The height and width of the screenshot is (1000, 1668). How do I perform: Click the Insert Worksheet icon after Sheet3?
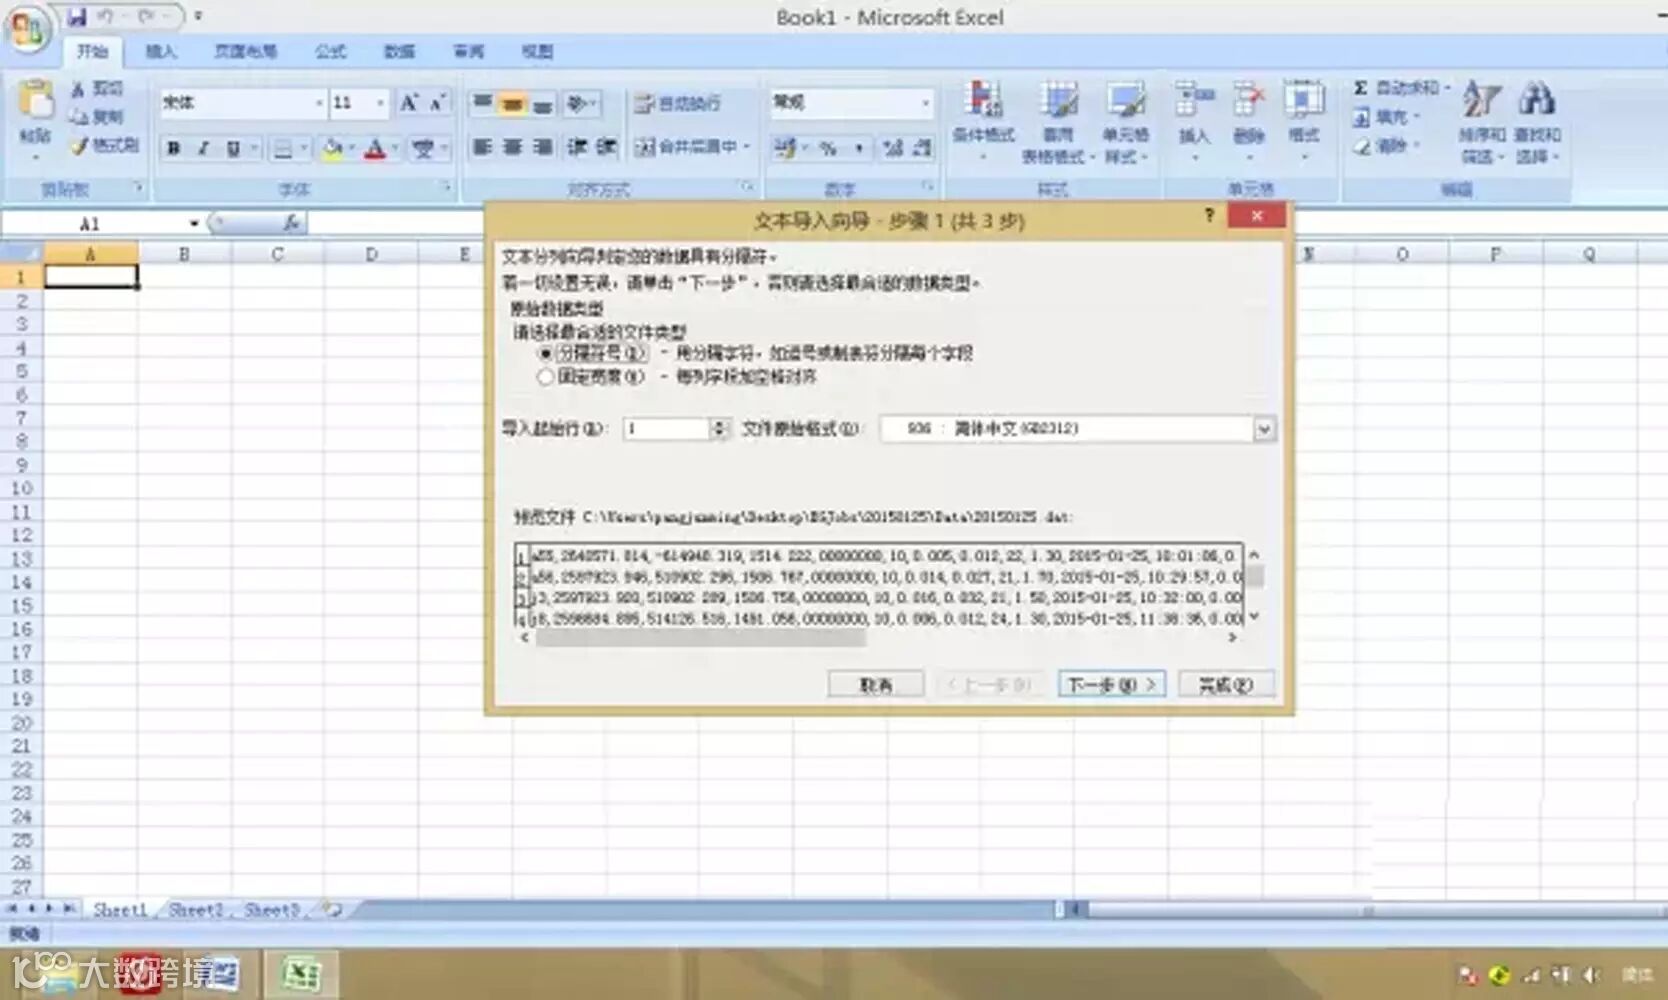click(x=333, y=909)
